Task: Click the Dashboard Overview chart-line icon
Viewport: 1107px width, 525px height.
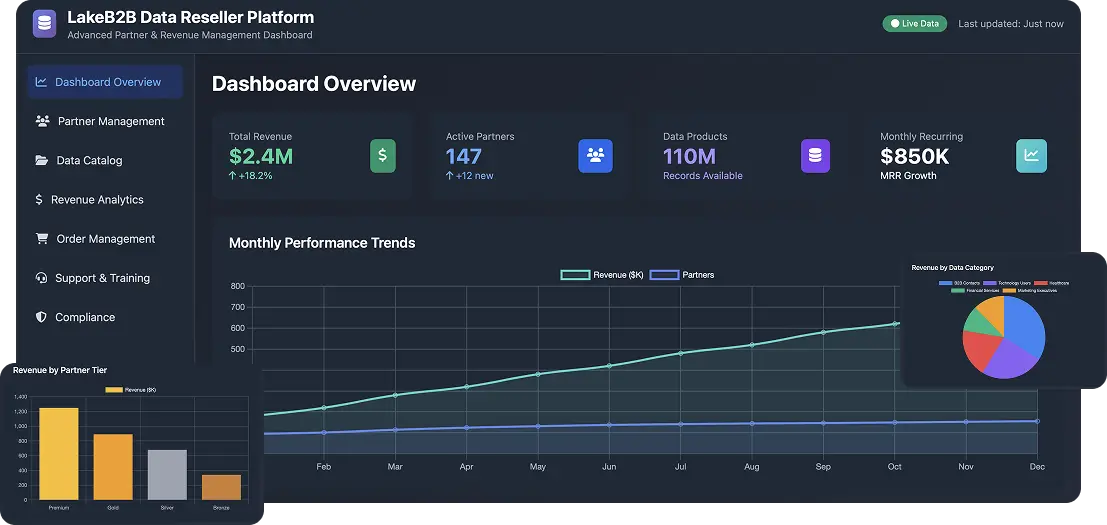Action: pyautogui.click(x=41, y=82)
